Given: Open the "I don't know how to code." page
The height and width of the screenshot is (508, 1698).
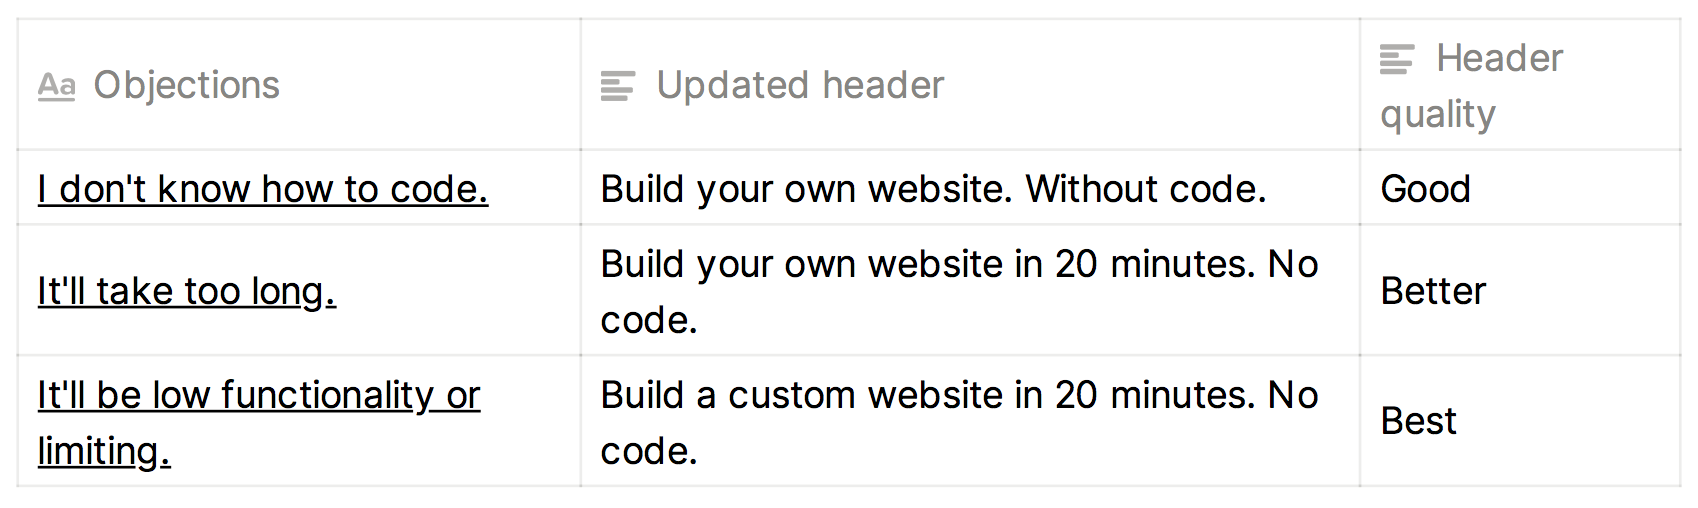Looking at the screenshot, I should pos(262,189).
